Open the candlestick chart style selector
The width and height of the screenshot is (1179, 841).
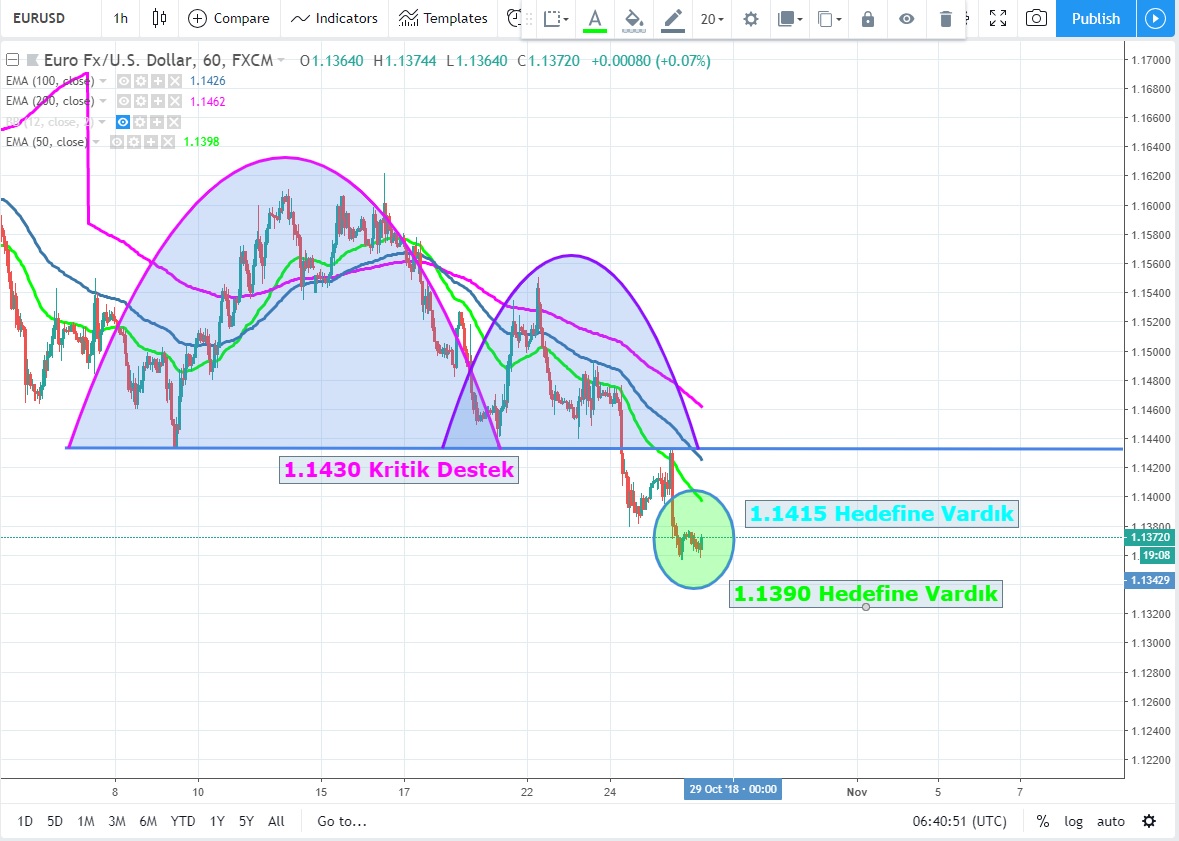[x=159, y=18]
